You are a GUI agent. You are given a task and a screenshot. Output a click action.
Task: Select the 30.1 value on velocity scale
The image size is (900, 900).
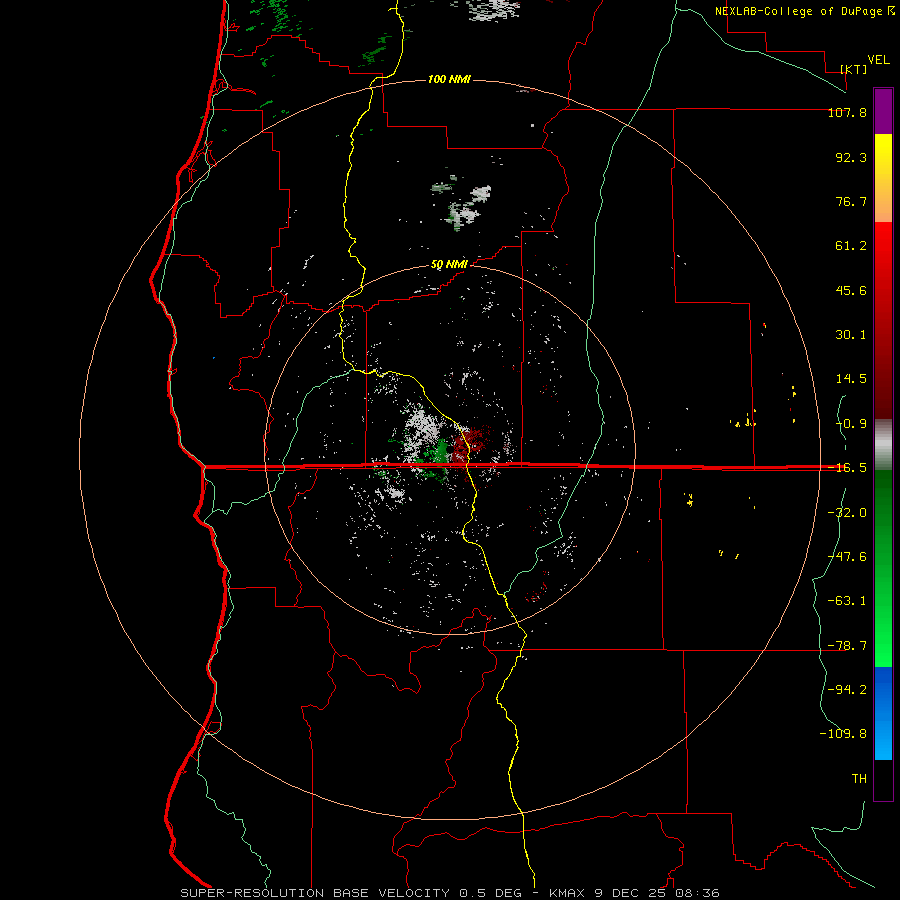coord(851,335)
